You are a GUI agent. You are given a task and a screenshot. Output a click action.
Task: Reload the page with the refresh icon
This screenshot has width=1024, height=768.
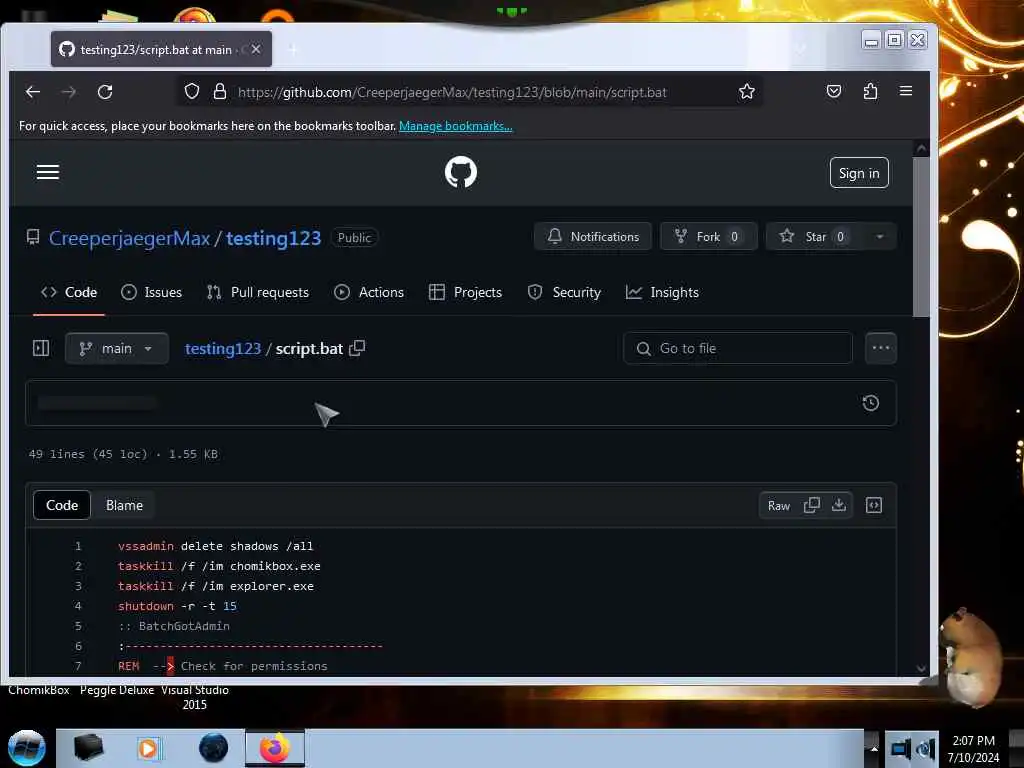[x=105, y=92]
